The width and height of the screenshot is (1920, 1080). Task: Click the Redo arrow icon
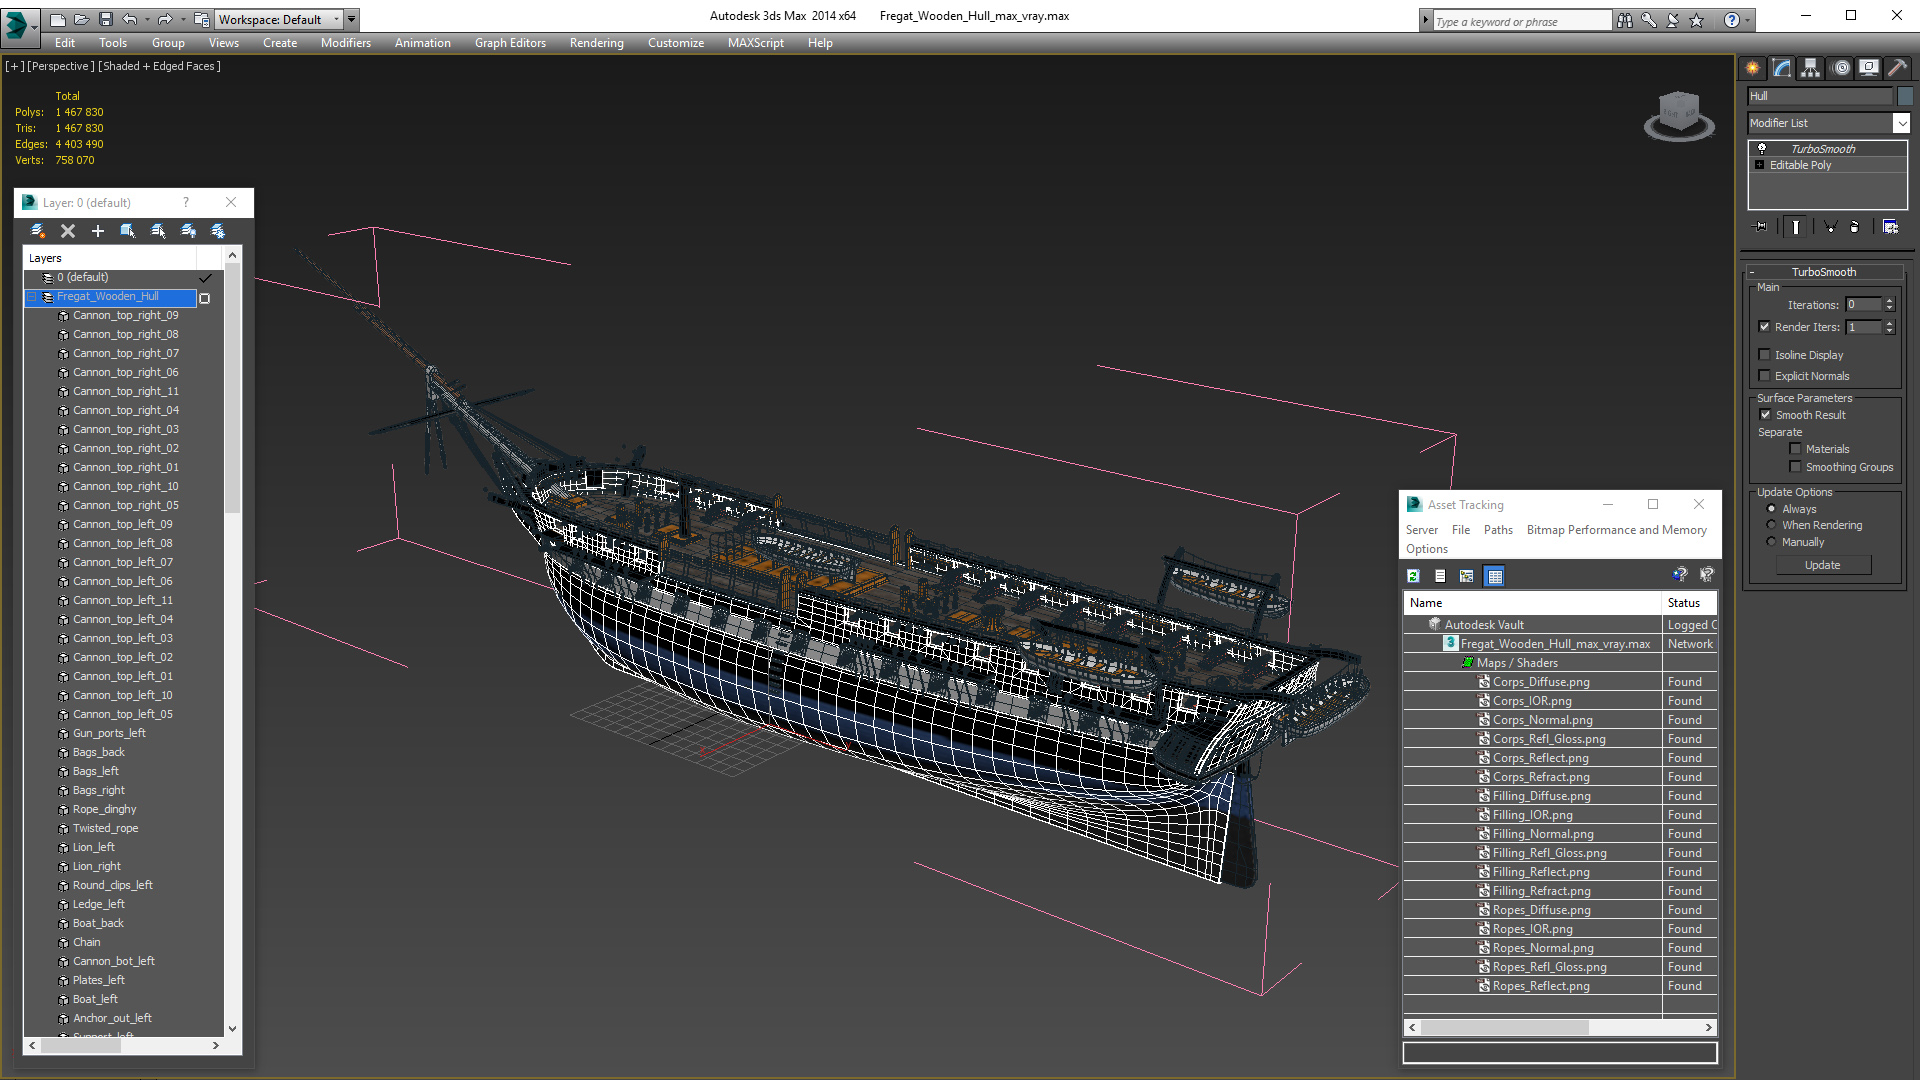click(165, 19)
